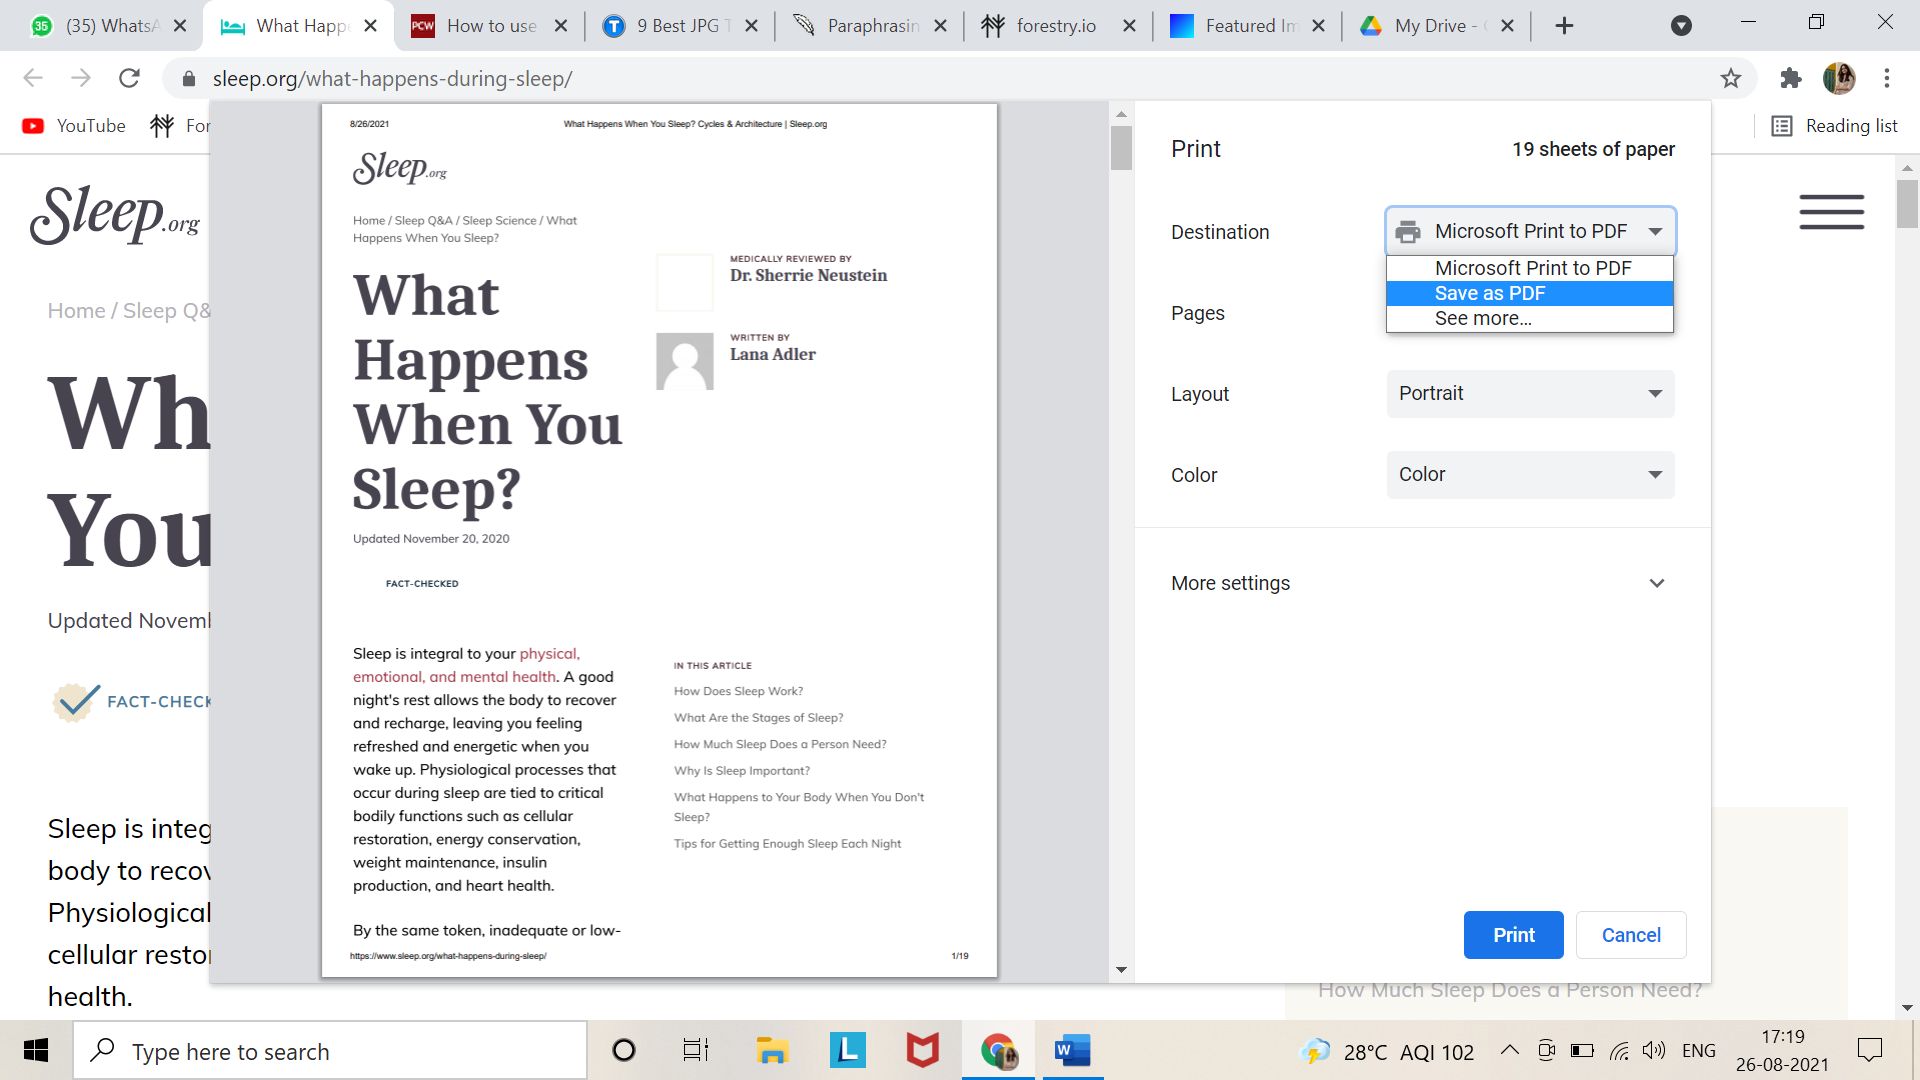
Task: Click the Chrome three-dot menu icon
Action: 1887,78
